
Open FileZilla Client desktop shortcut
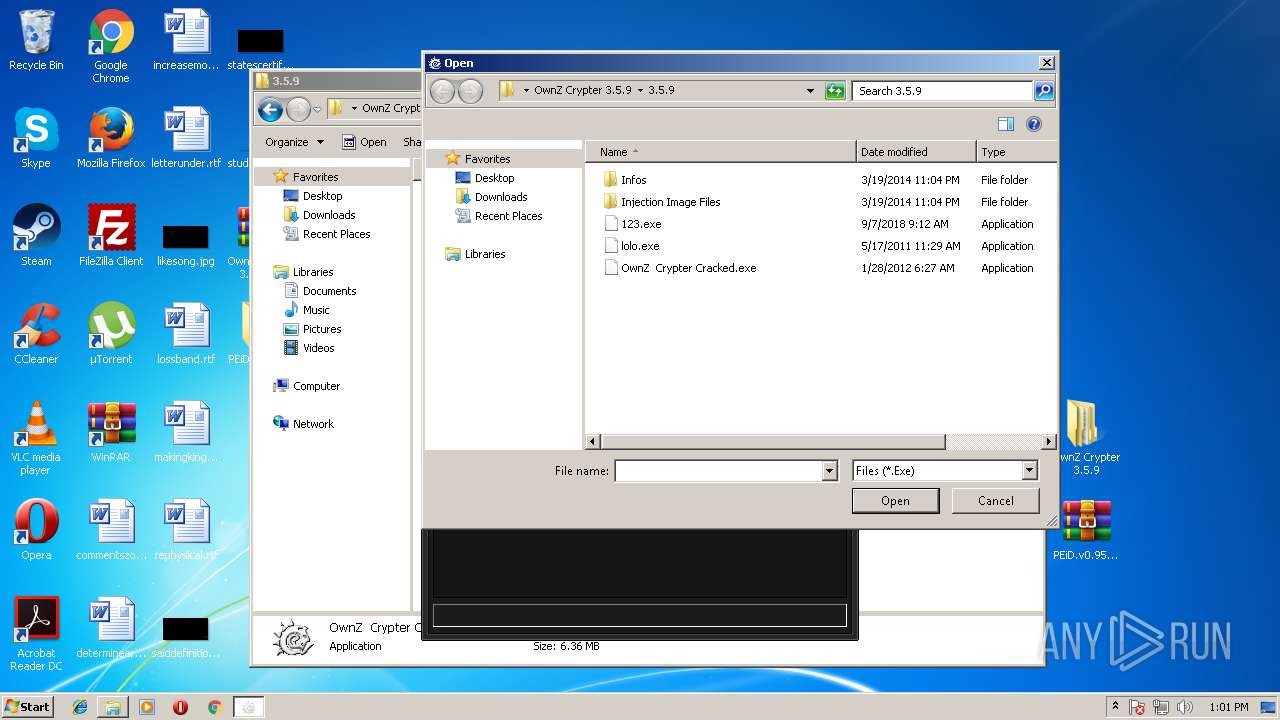[x=111, y=236]
